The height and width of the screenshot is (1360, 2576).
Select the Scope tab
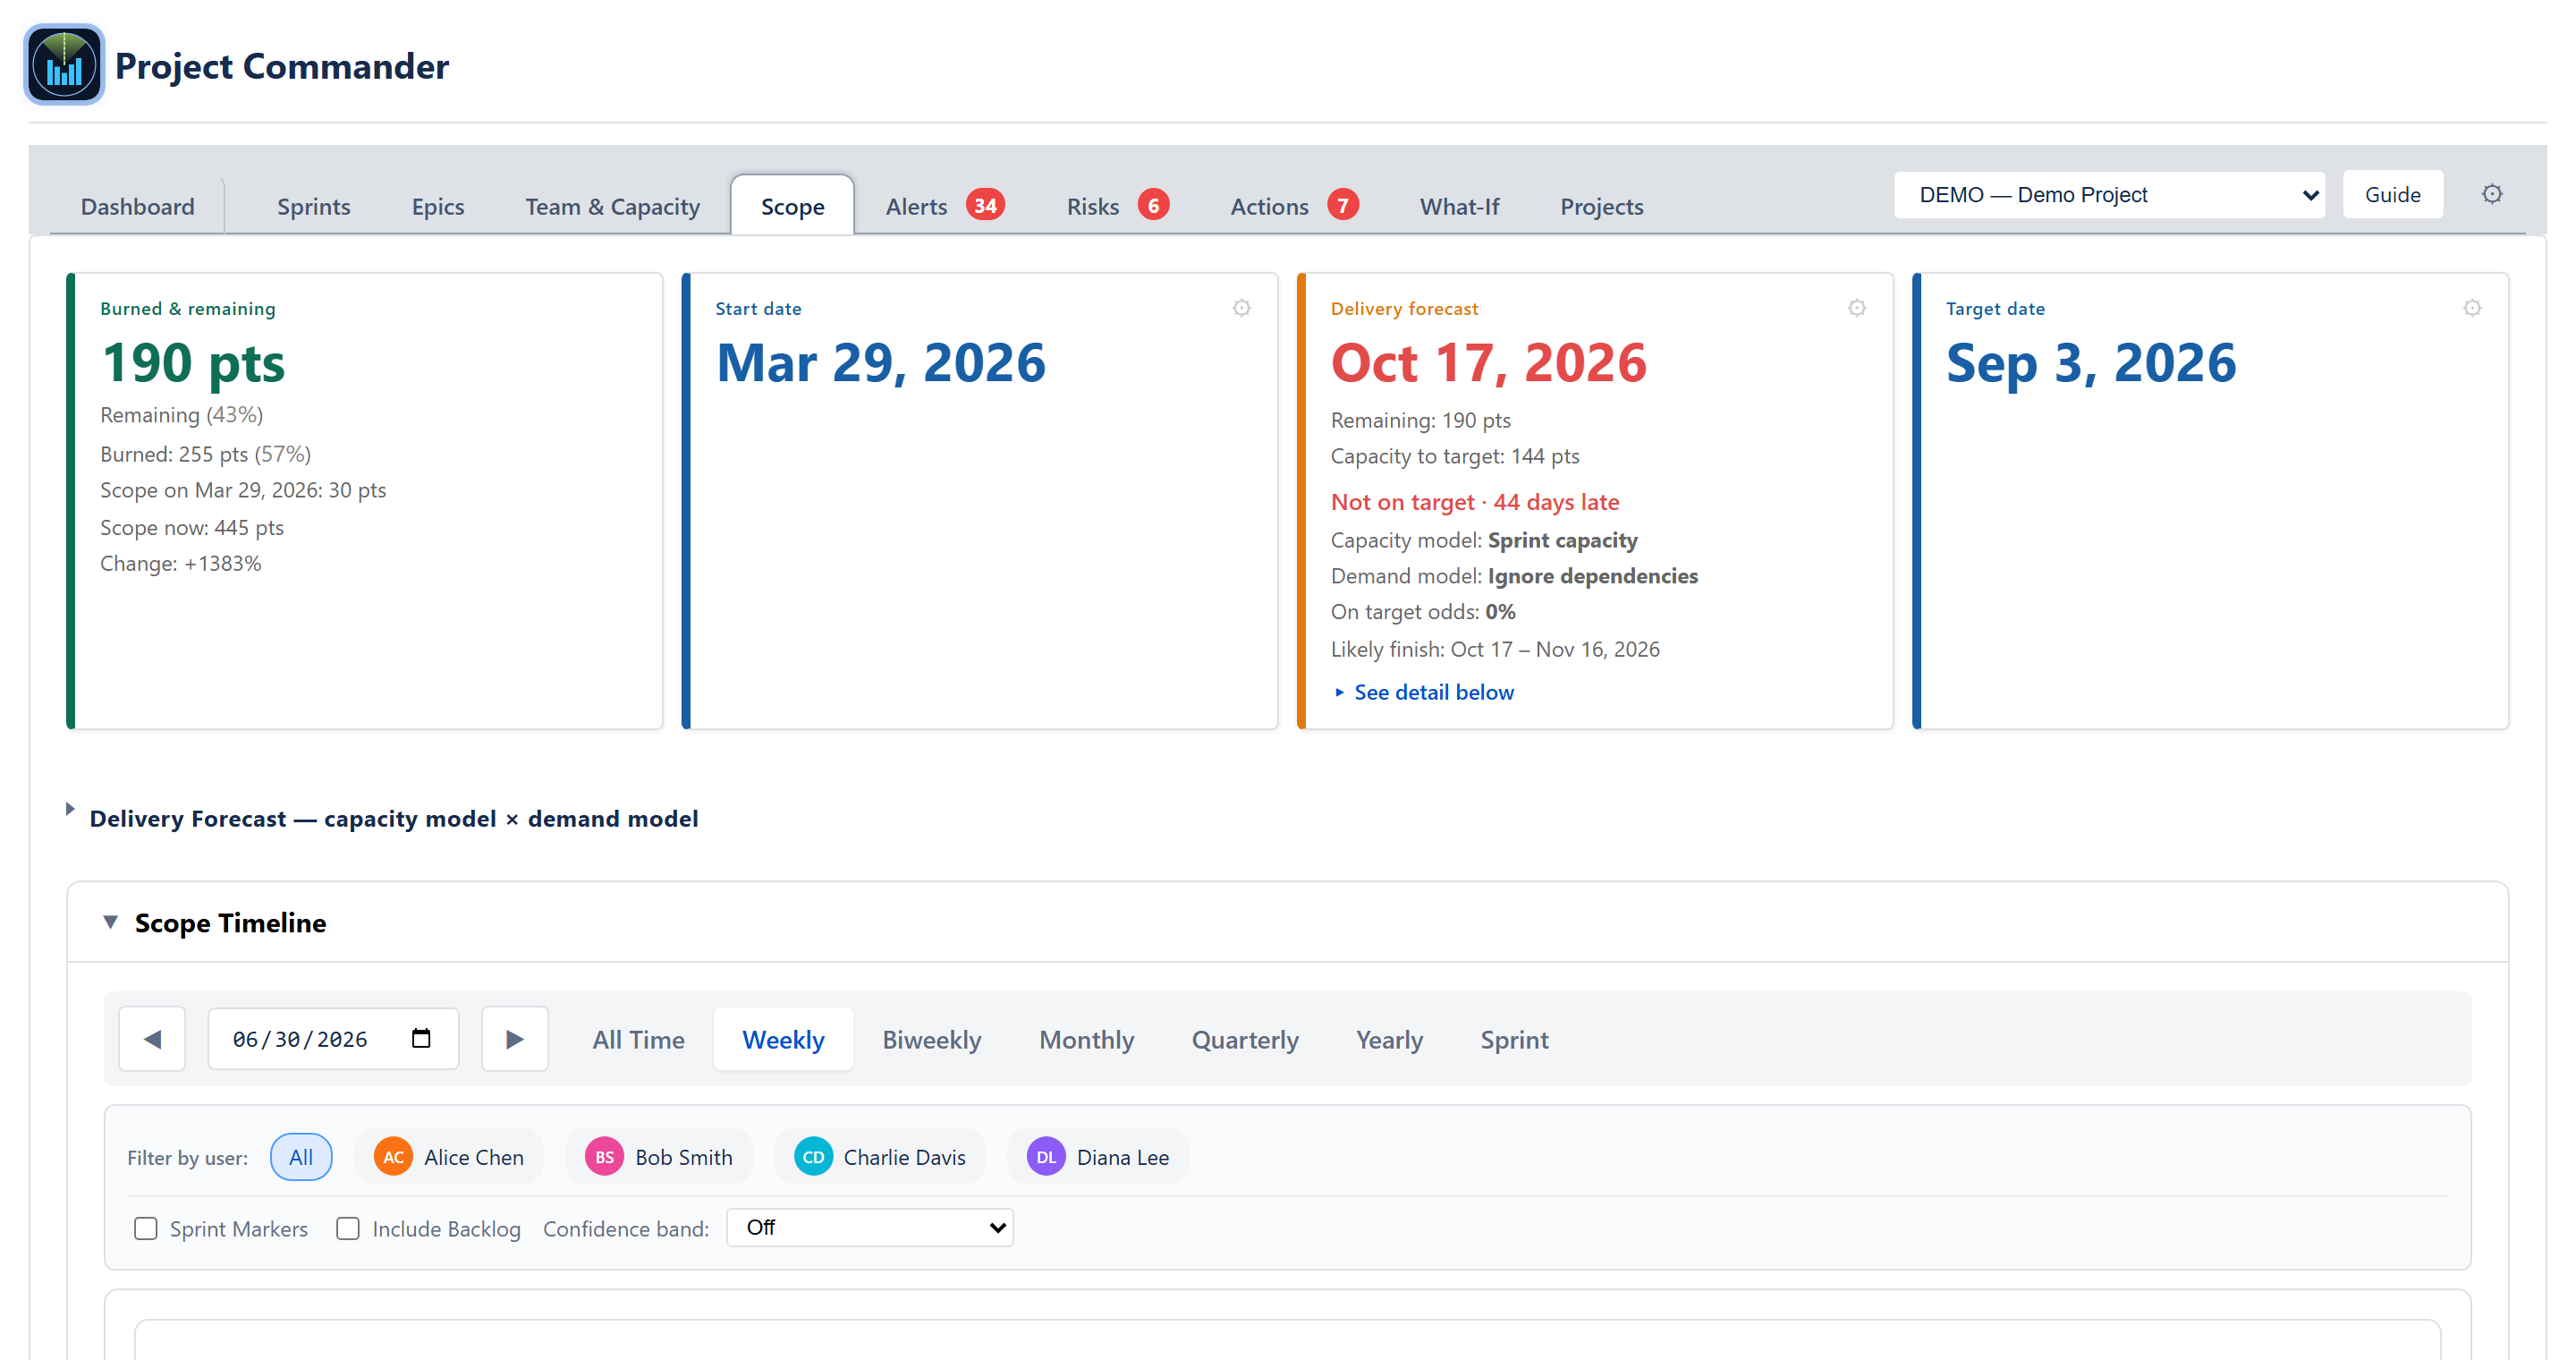tap(793, 206)
